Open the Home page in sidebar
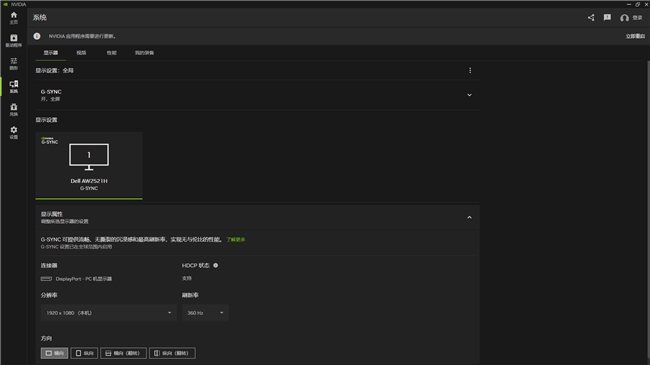This screenshot has width=650, height=365. point(14,17)
